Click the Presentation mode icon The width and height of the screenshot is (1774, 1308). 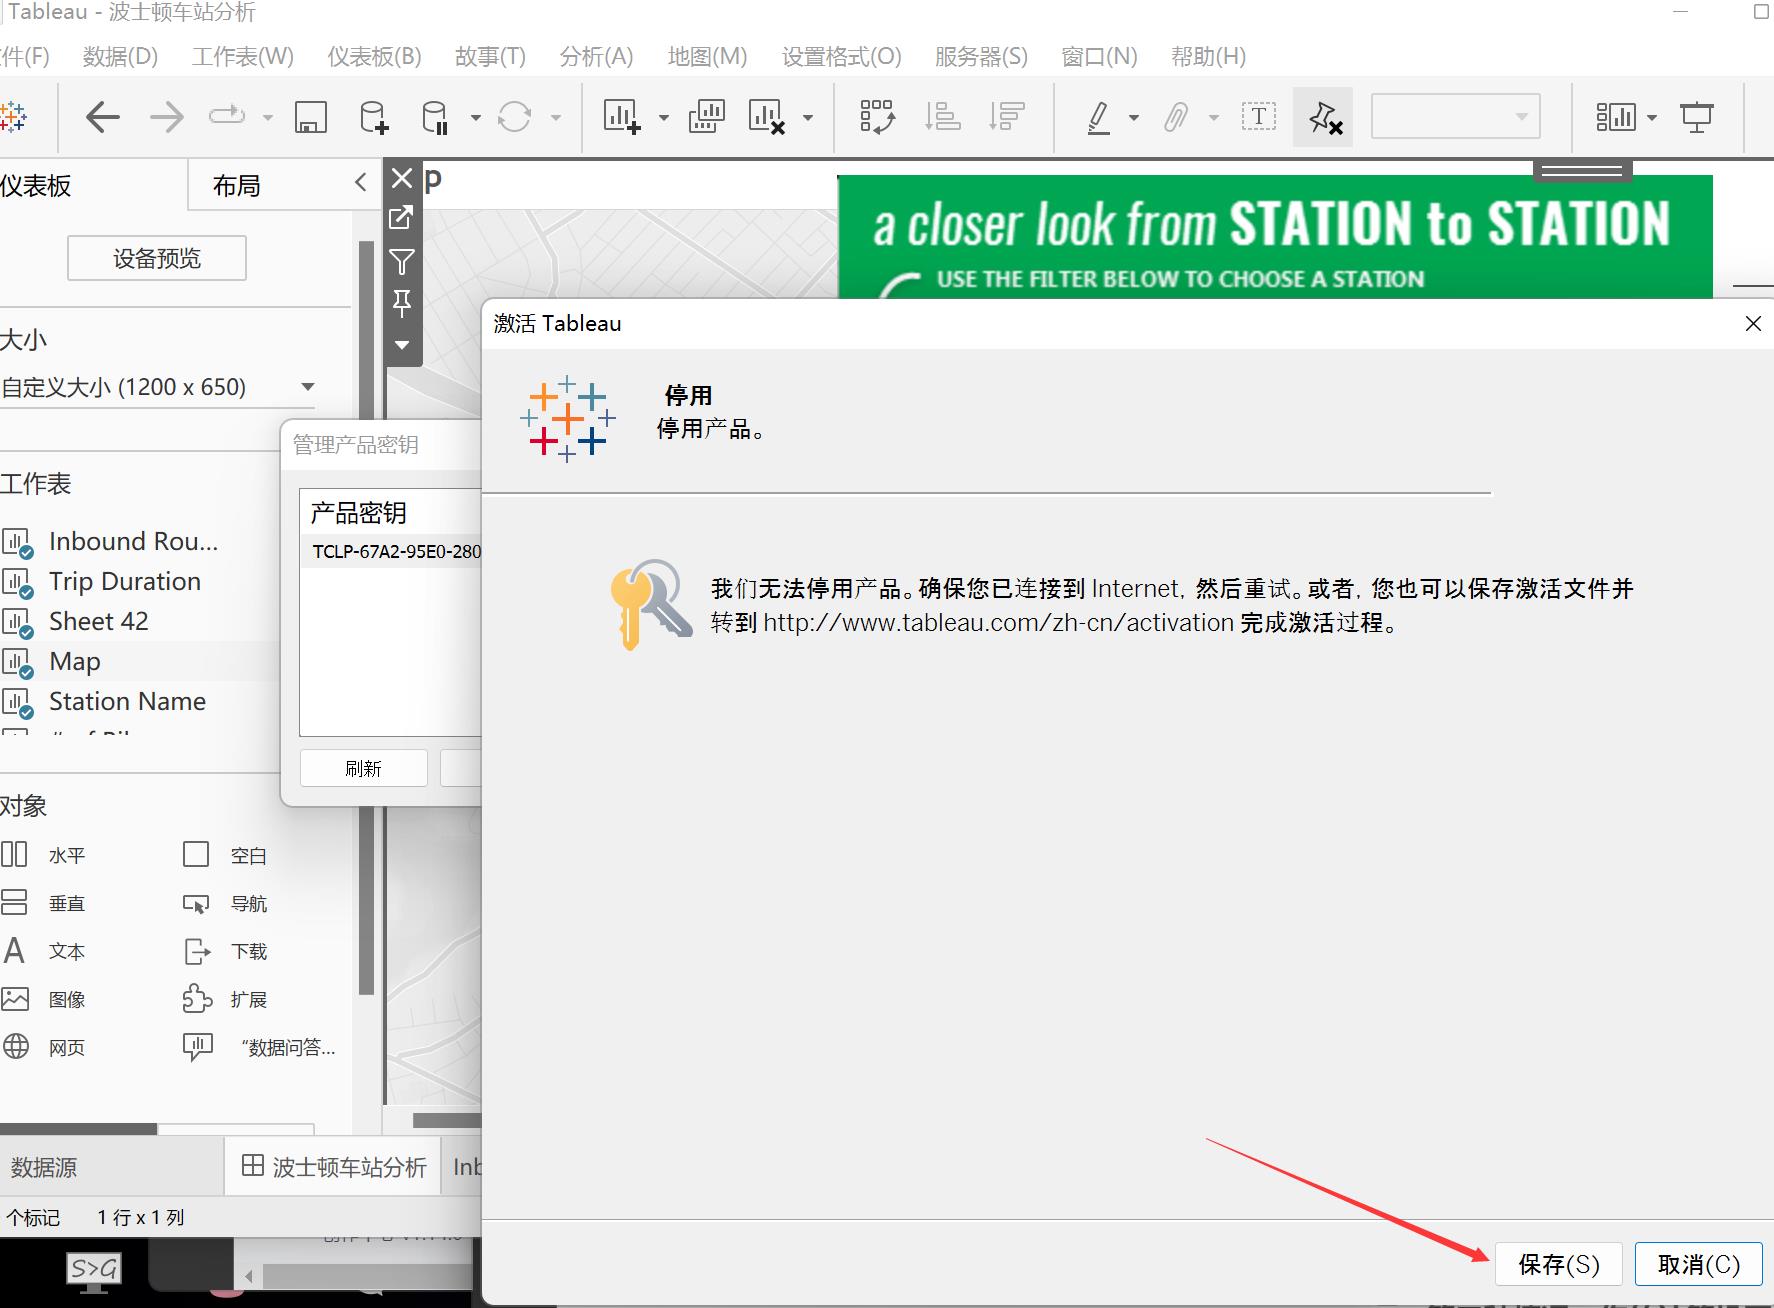pos(1697,117)
